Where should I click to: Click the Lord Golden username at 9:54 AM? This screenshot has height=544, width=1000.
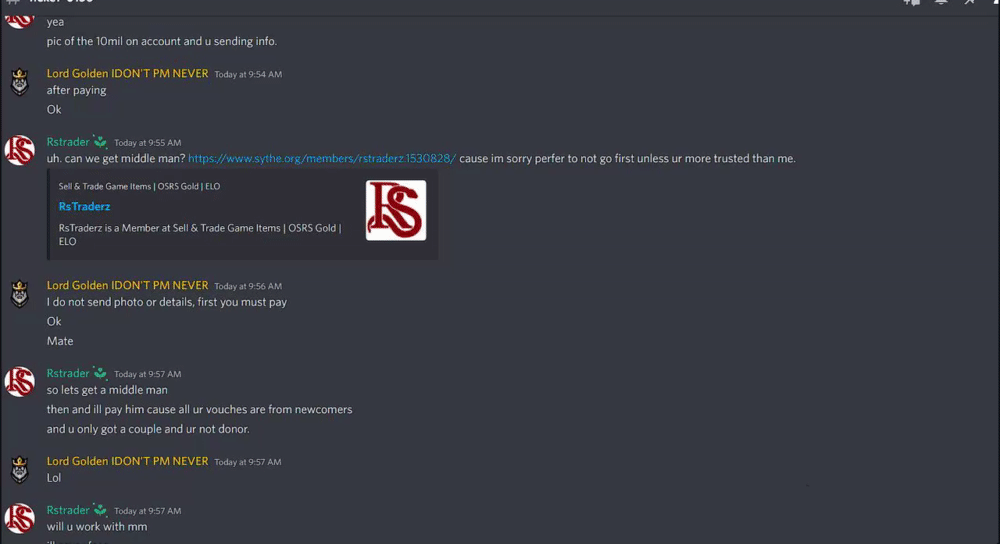[128, 73]
